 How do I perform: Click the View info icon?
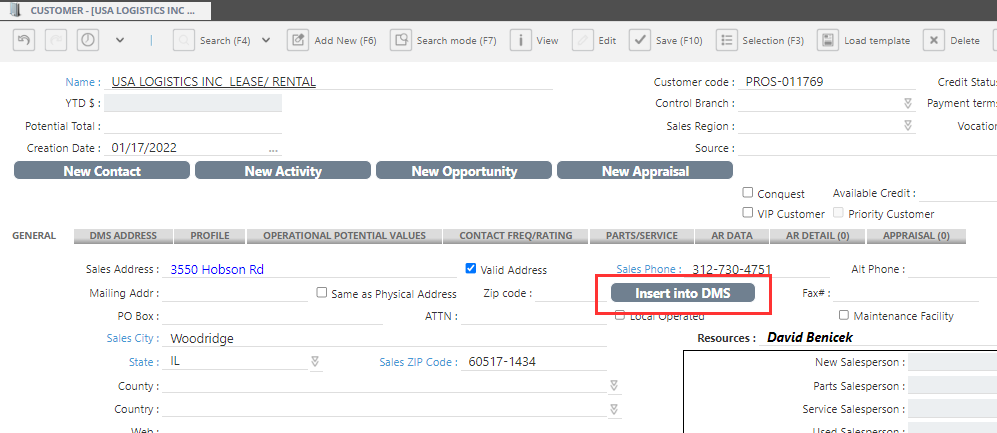click(521, 40)
